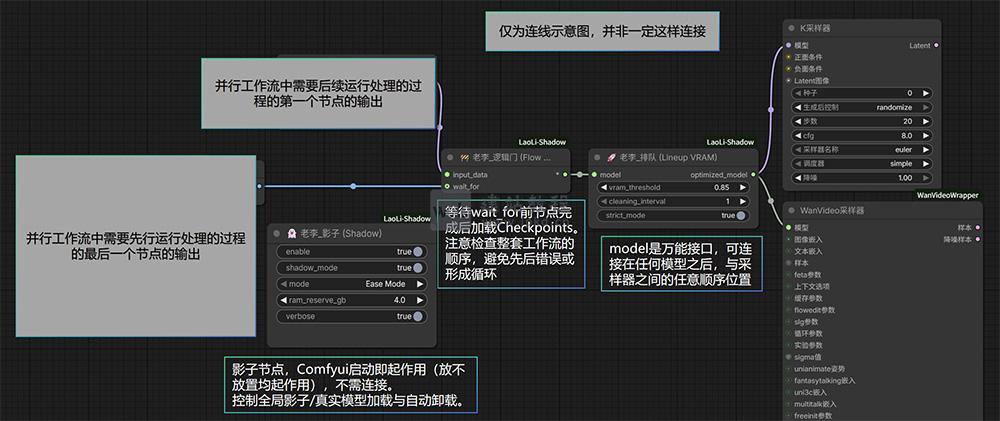
Task: Select previous 生成后控制 option with left arrow
Action: click(x=797, y=107)
